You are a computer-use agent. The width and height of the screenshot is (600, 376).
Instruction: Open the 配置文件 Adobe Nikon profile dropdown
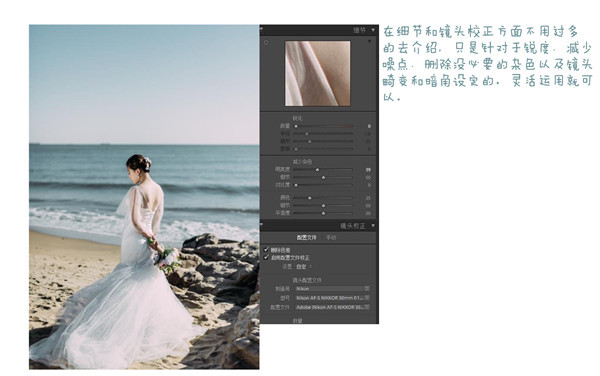(332, 307)
